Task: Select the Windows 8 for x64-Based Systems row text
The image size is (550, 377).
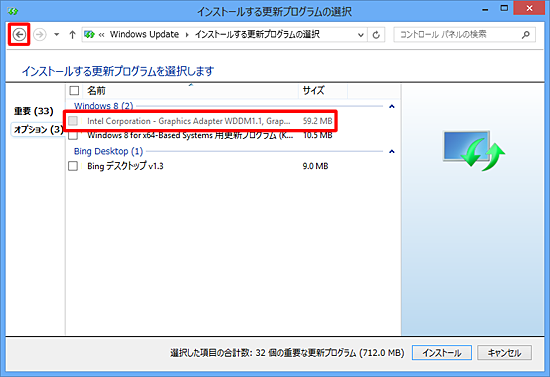Action: (x=190, y=135)
